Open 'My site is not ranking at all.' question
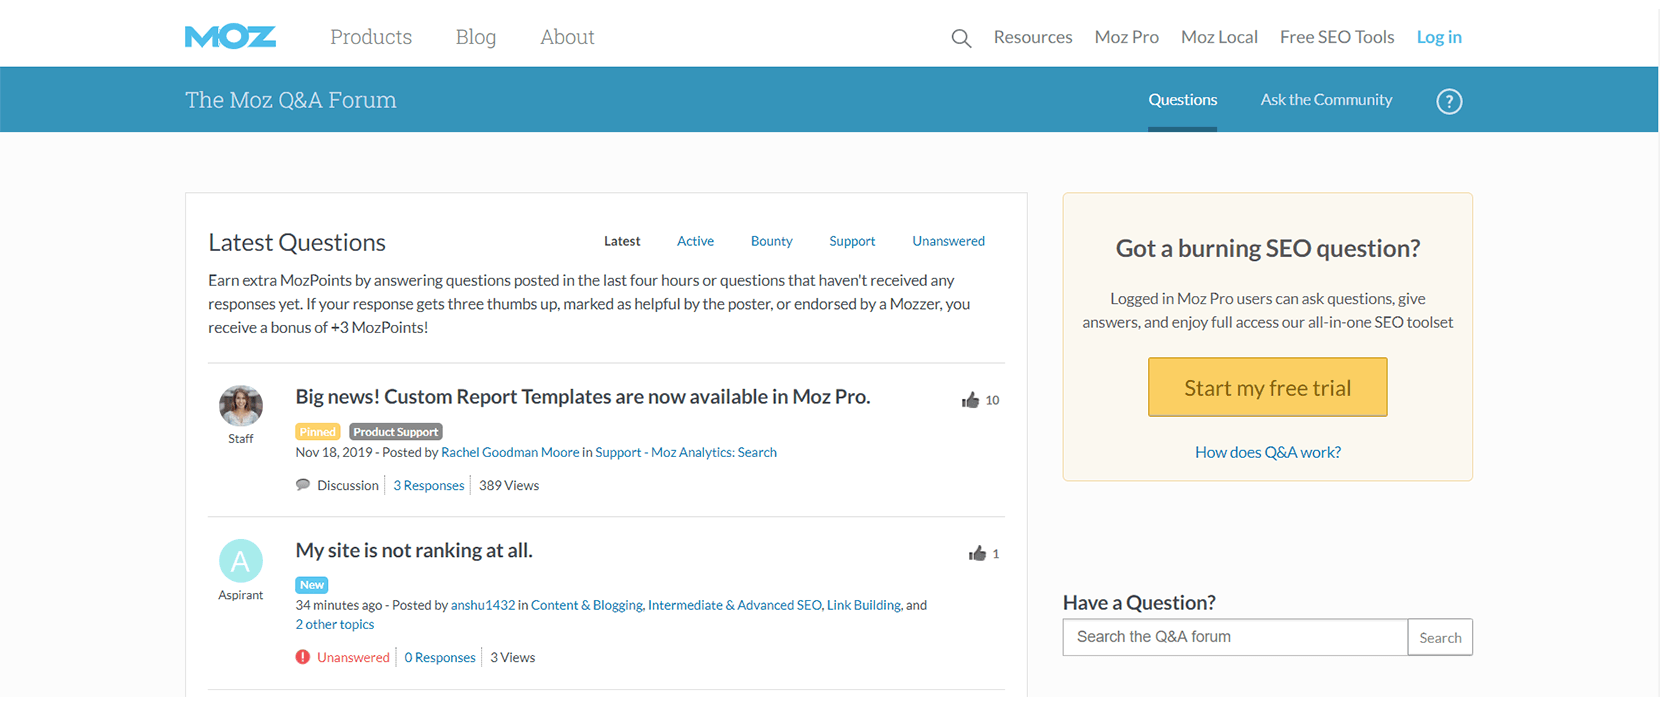Image resolution: width=1660 pixels, height=706 pixels. pyautogui.click(x=414, y=550)
